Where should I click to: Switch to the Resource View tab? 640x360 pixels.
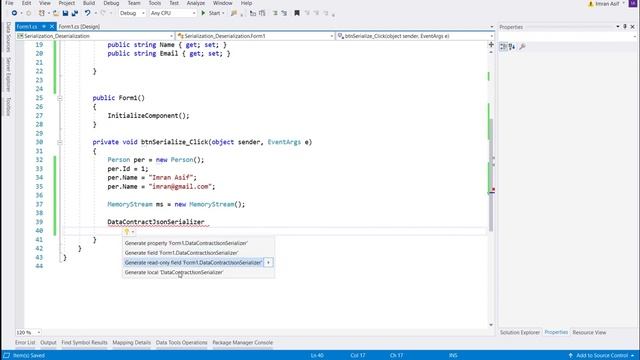point(589,333)
